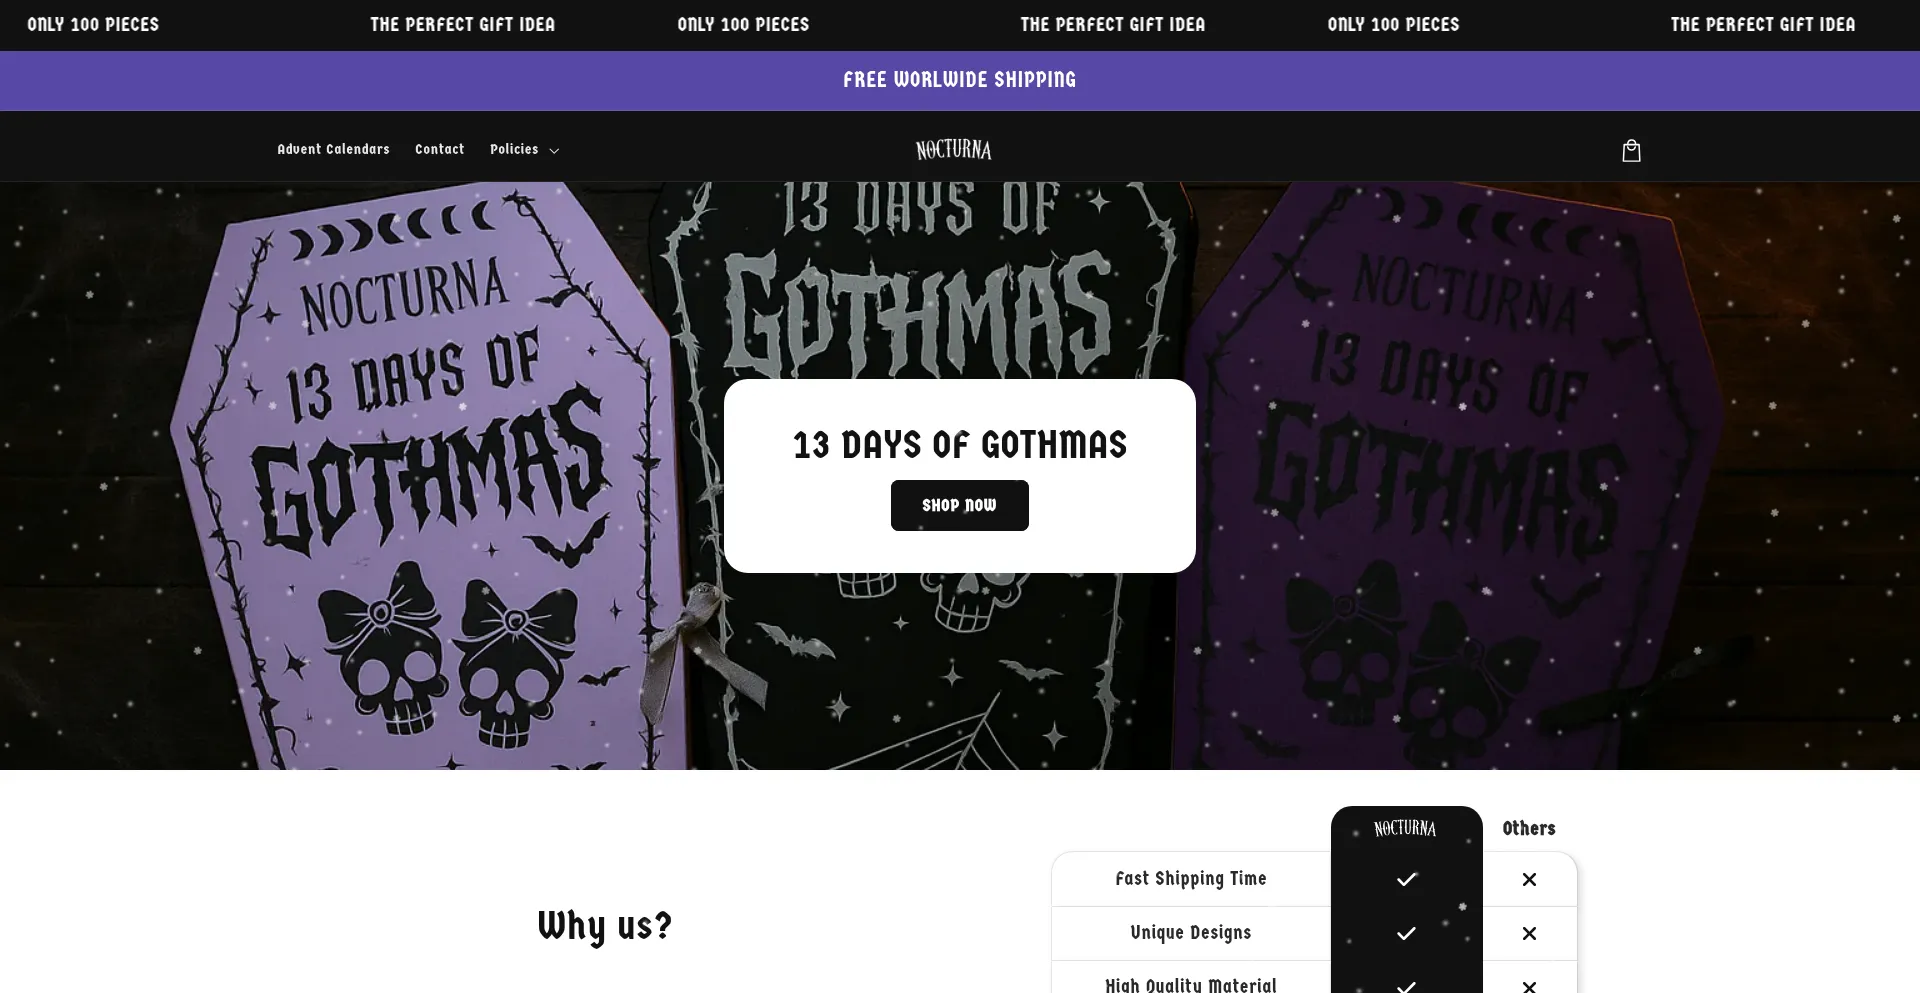Click the Nocturna logo in header
1920x993 pixels.
click(954, 150)
